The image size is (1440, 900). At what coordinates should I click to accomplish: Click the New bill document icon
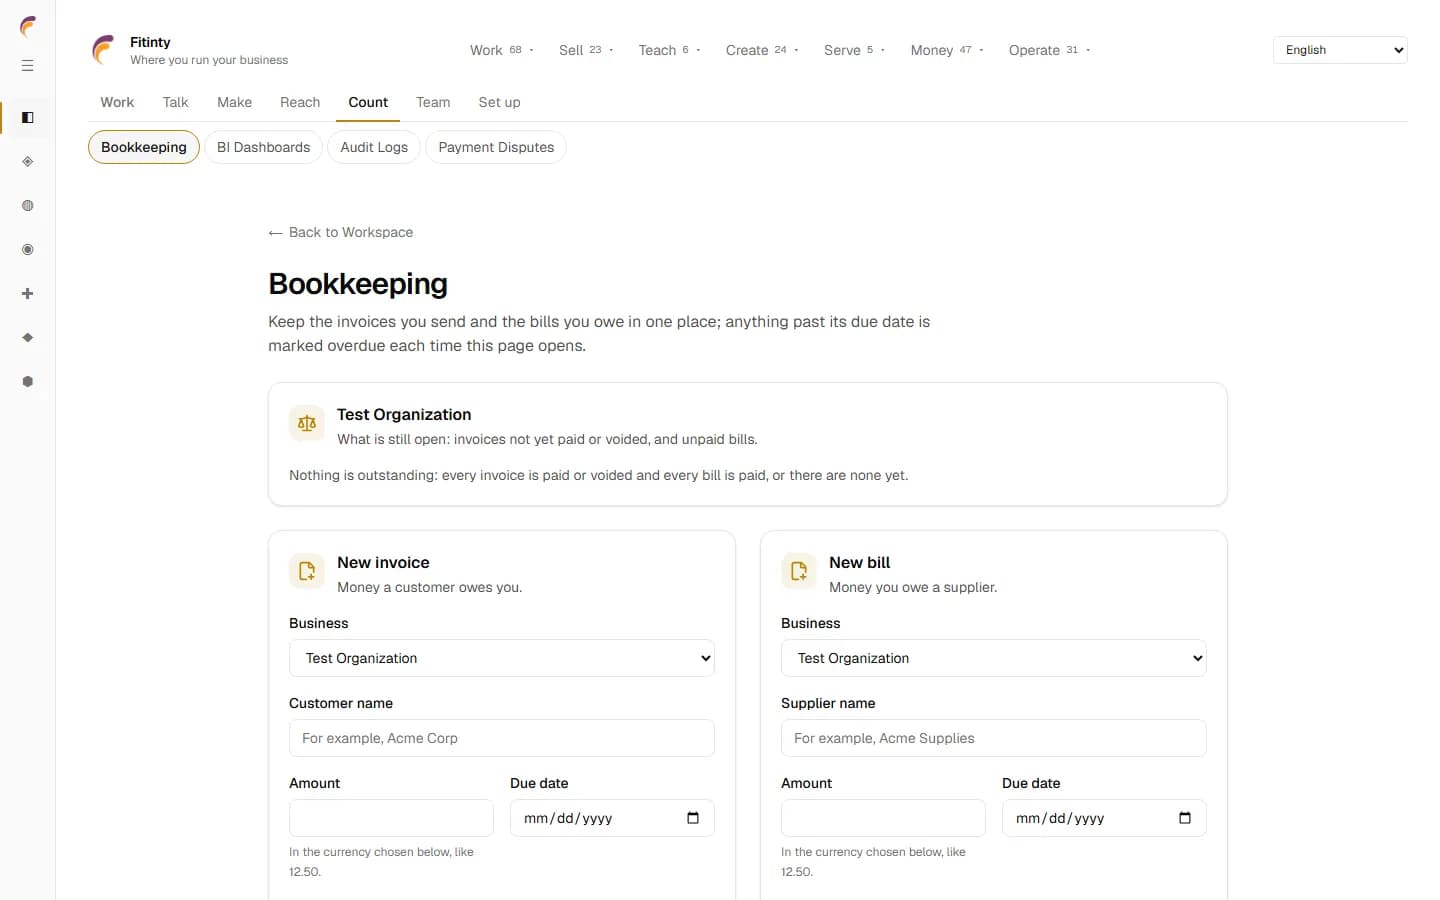[x=799, y=571]
